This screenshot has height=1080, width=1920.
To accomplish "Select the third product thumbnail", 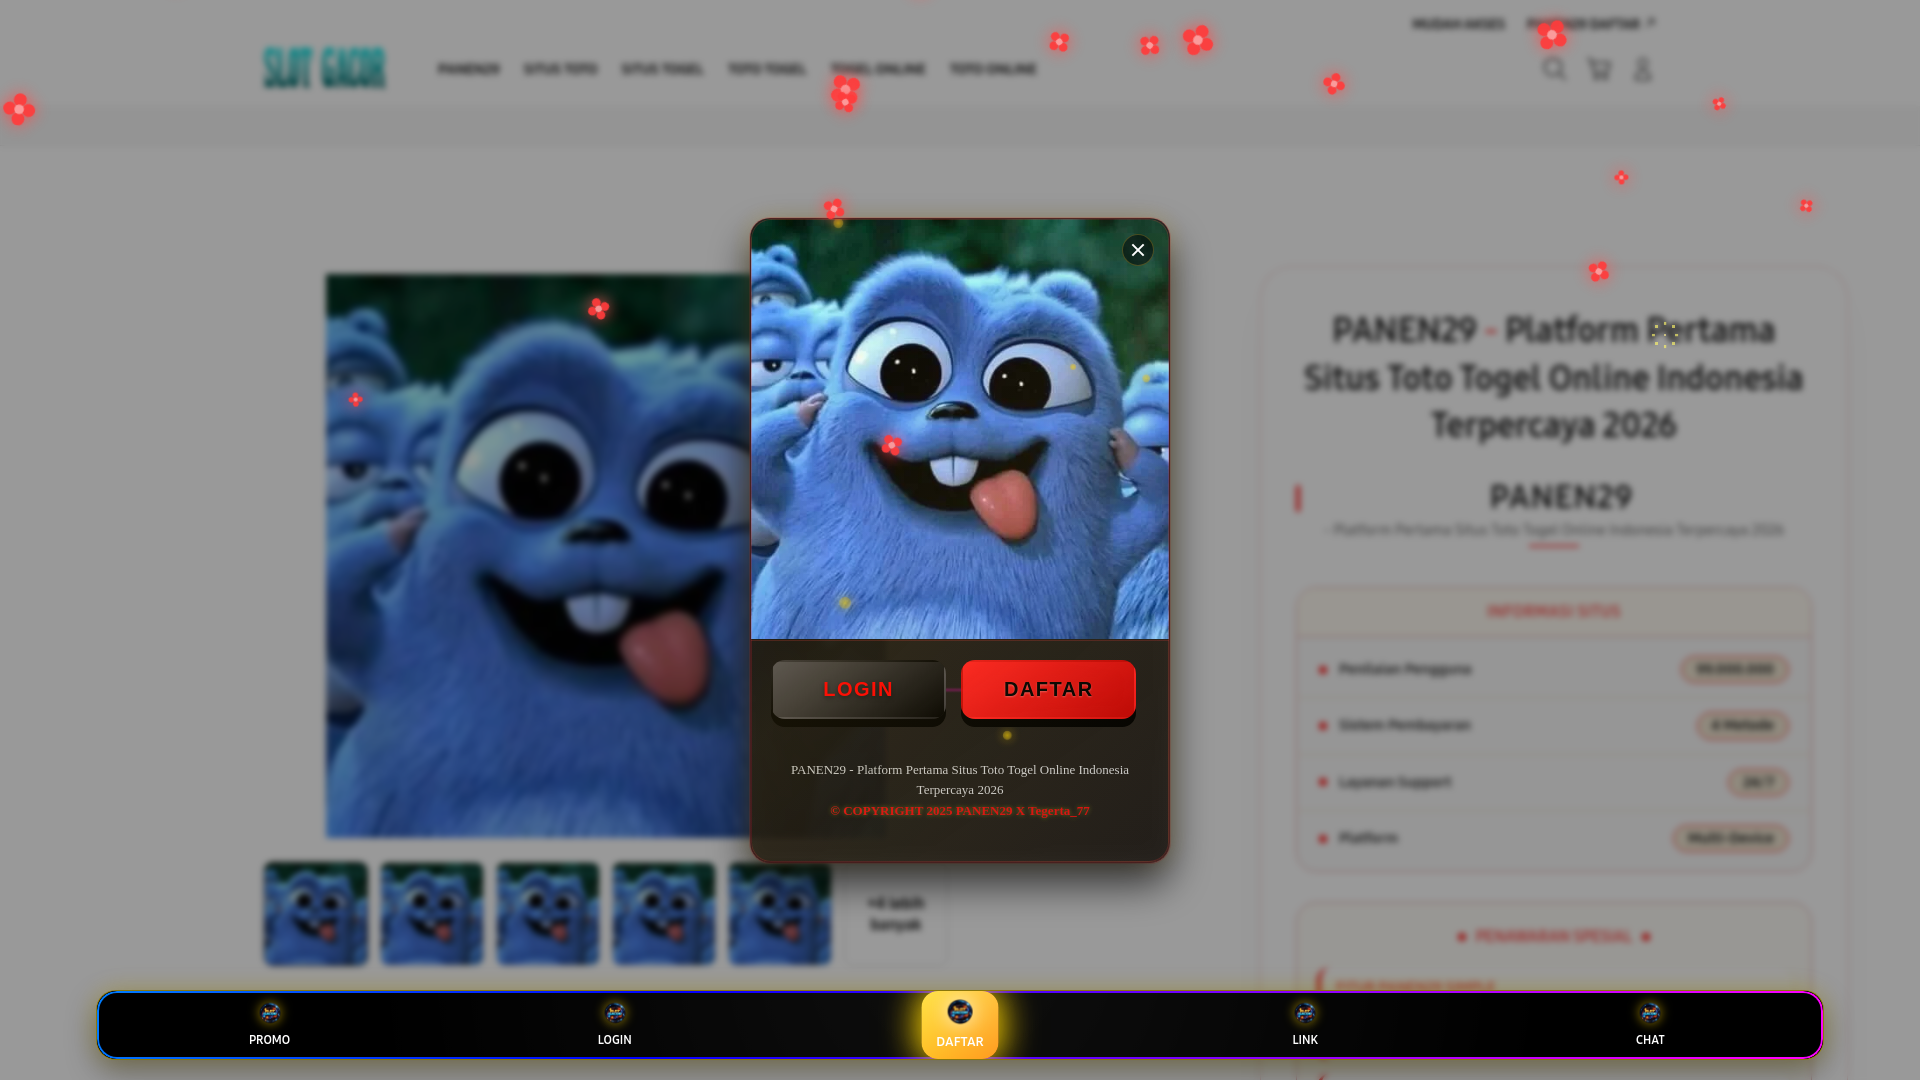I will [x=548, y=914].
